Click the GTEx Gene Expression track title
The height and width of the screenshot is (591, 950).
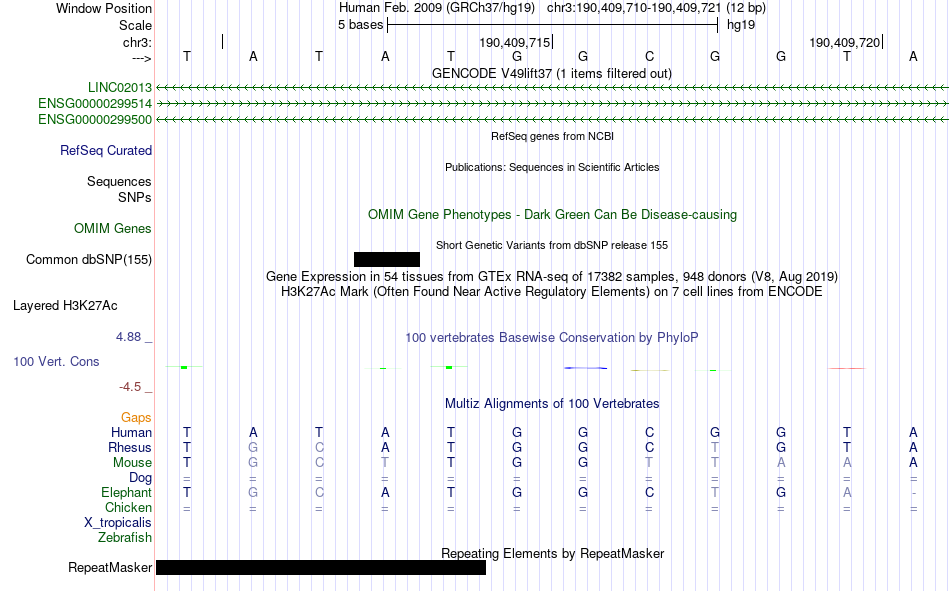coord(552,276)
